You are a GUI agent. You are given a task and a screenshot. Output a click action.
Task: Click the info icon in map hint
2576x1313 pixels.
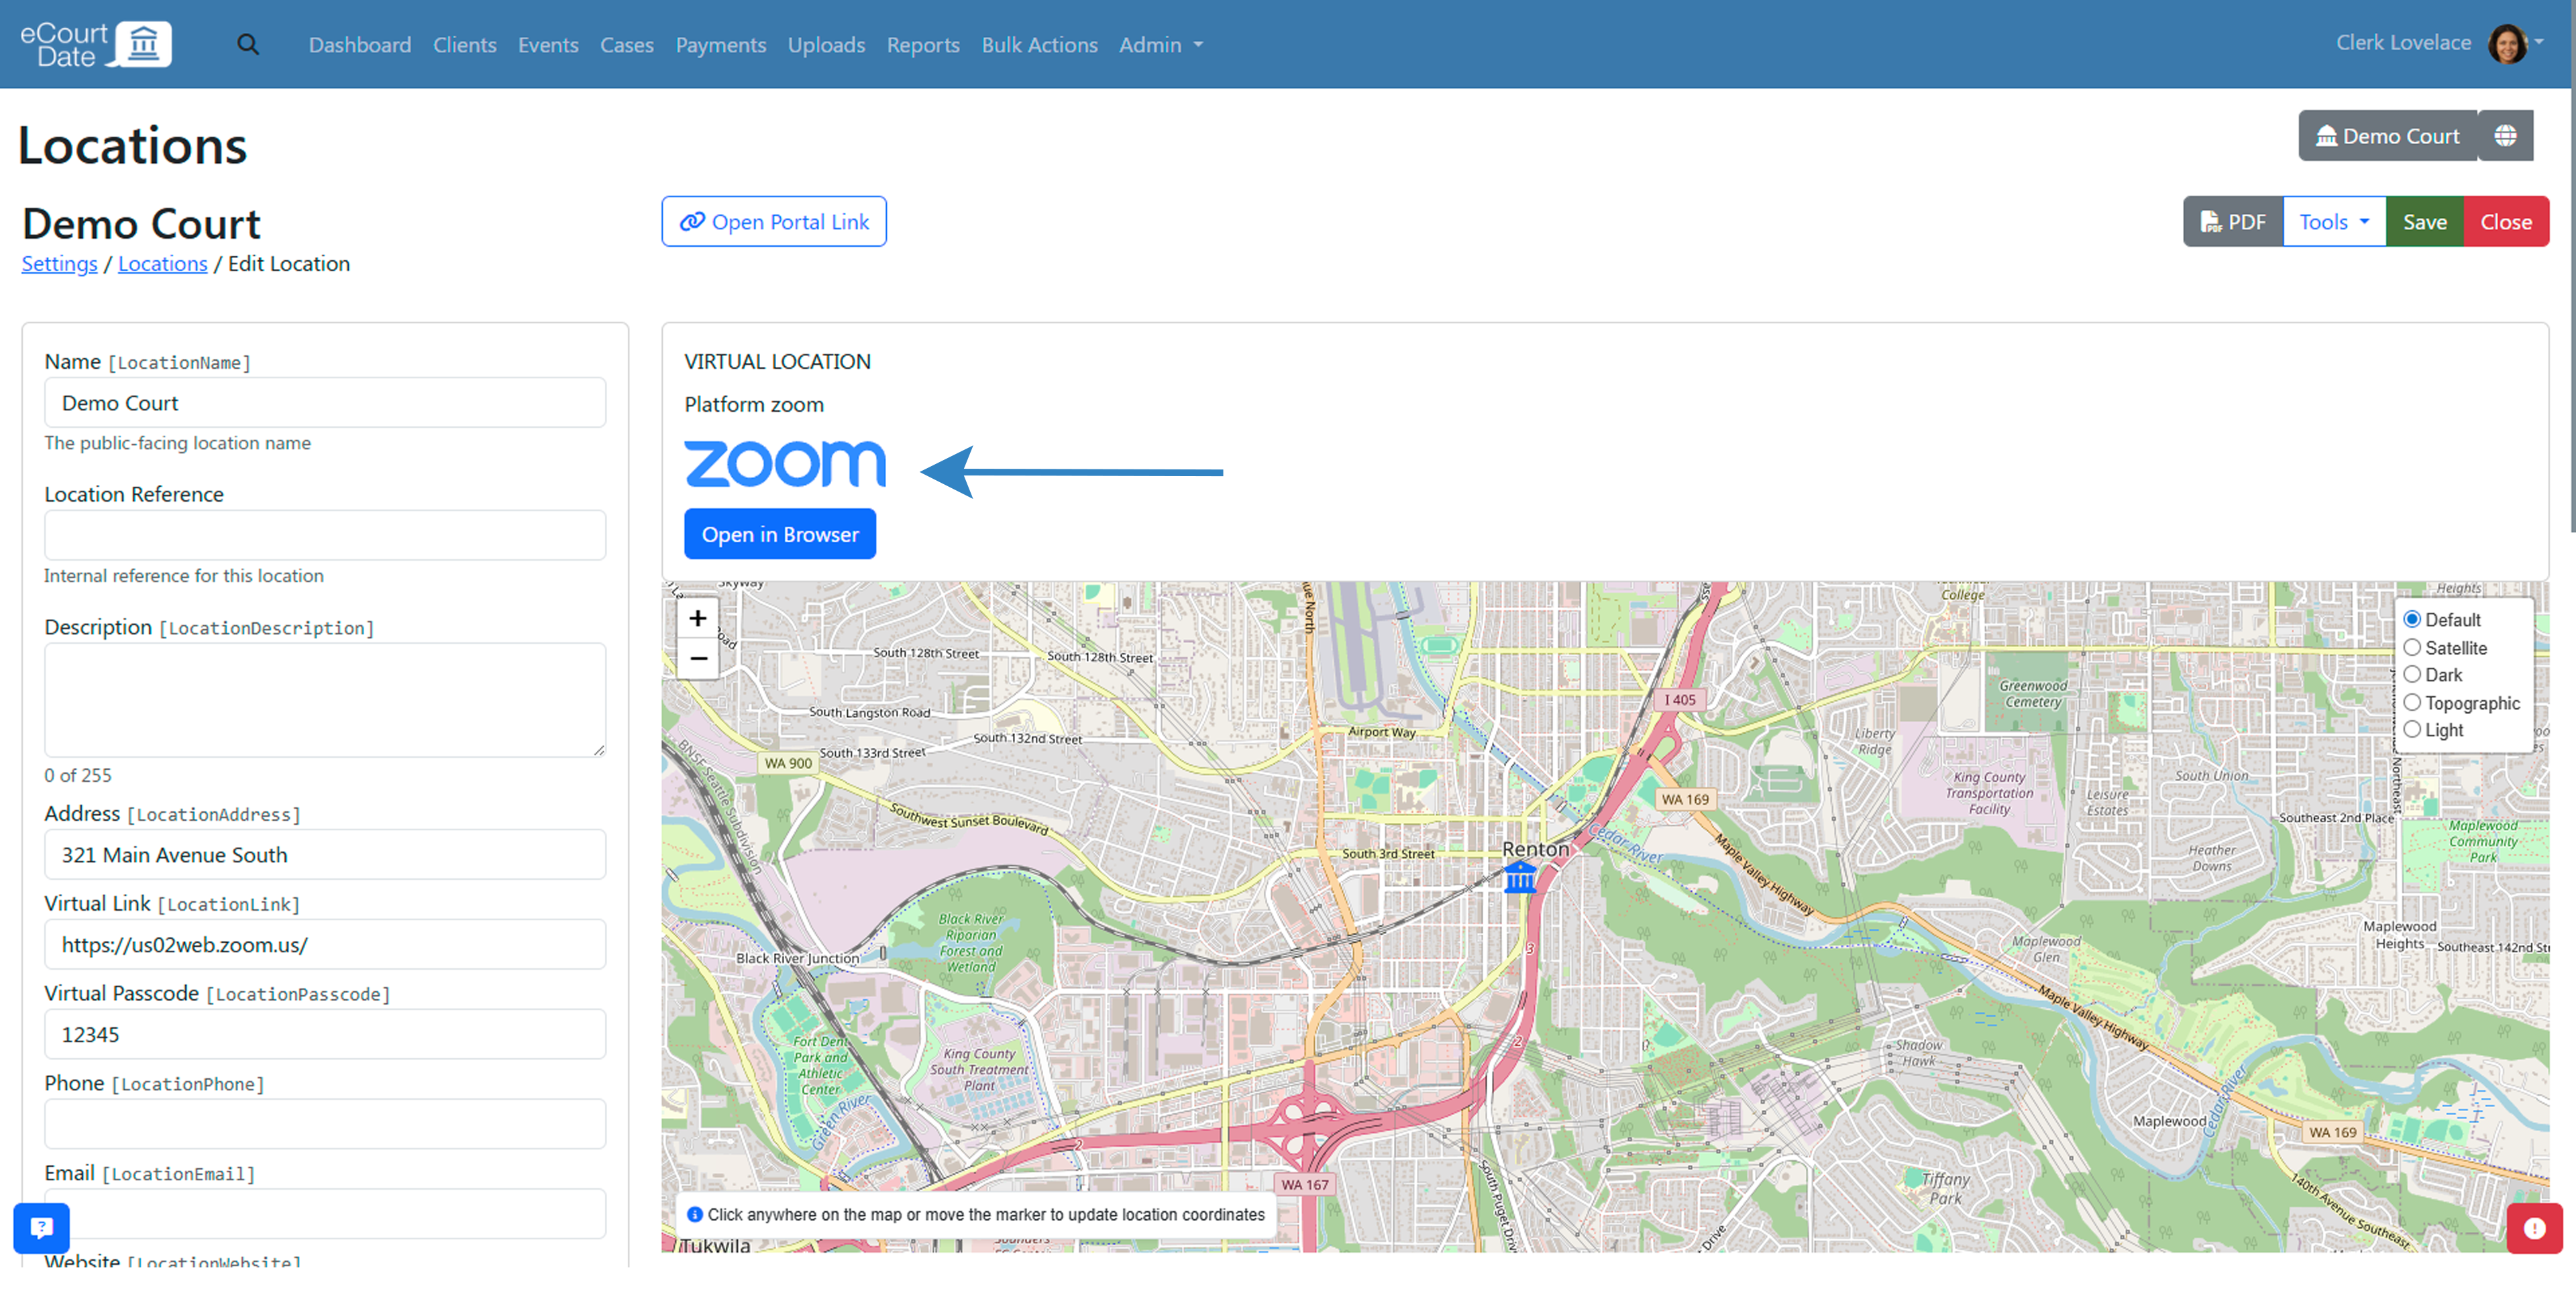694,1215
